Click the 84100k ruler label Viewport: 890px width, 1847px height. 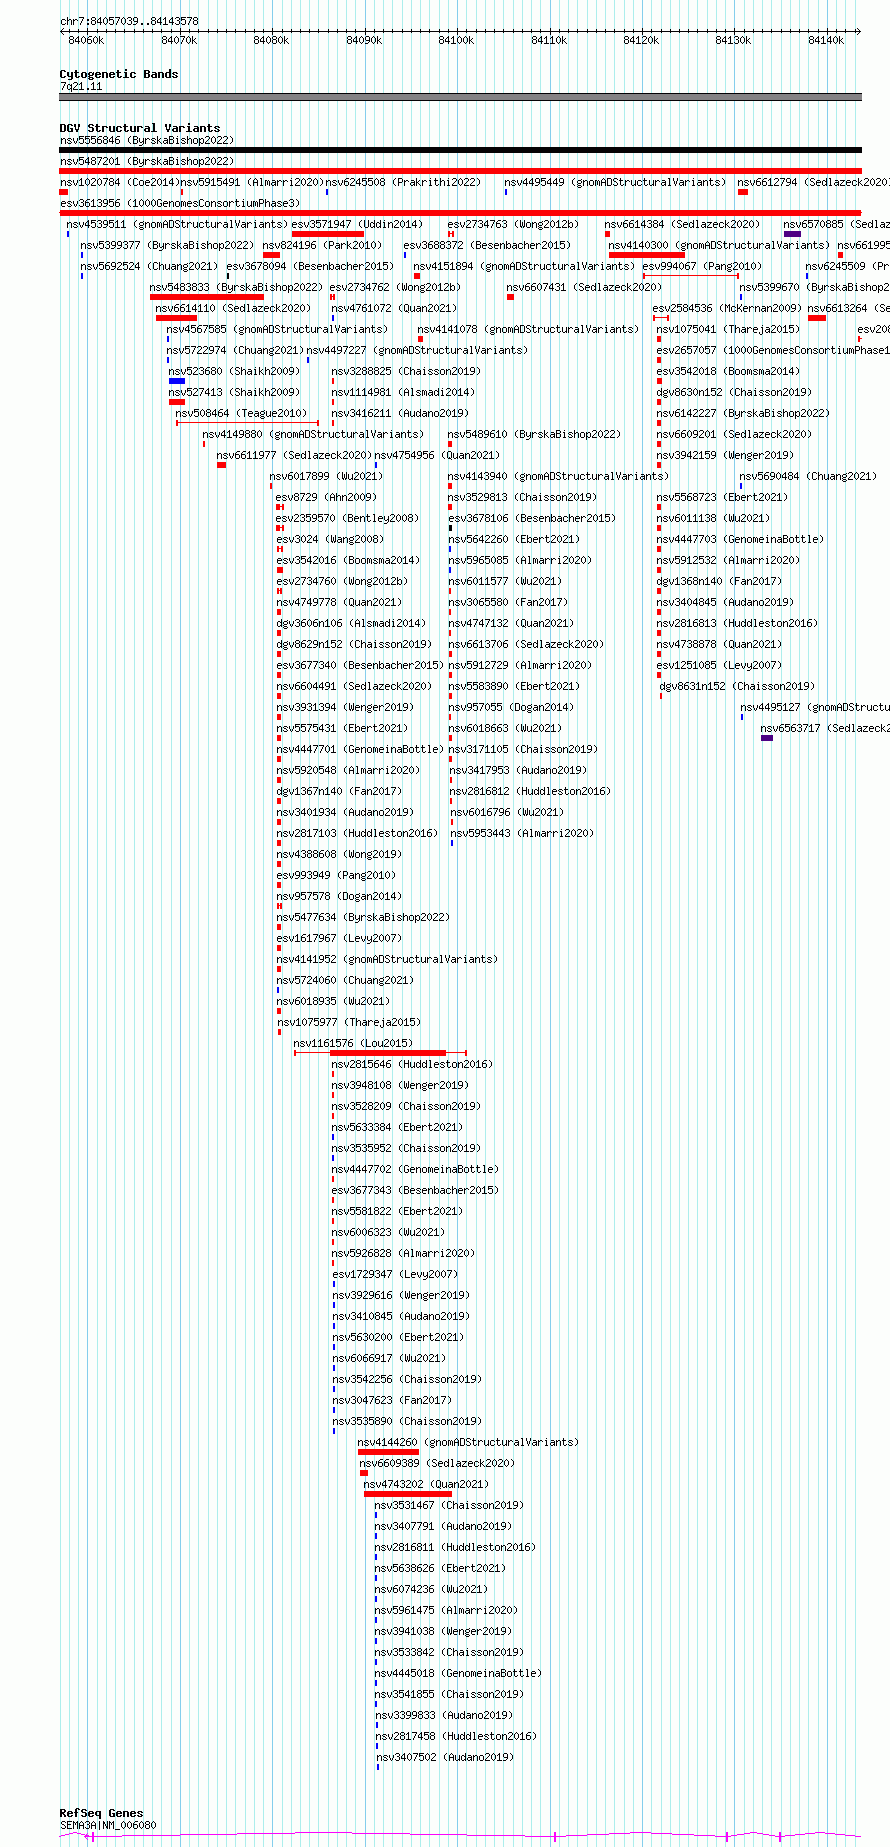click(x=456, y=40)
